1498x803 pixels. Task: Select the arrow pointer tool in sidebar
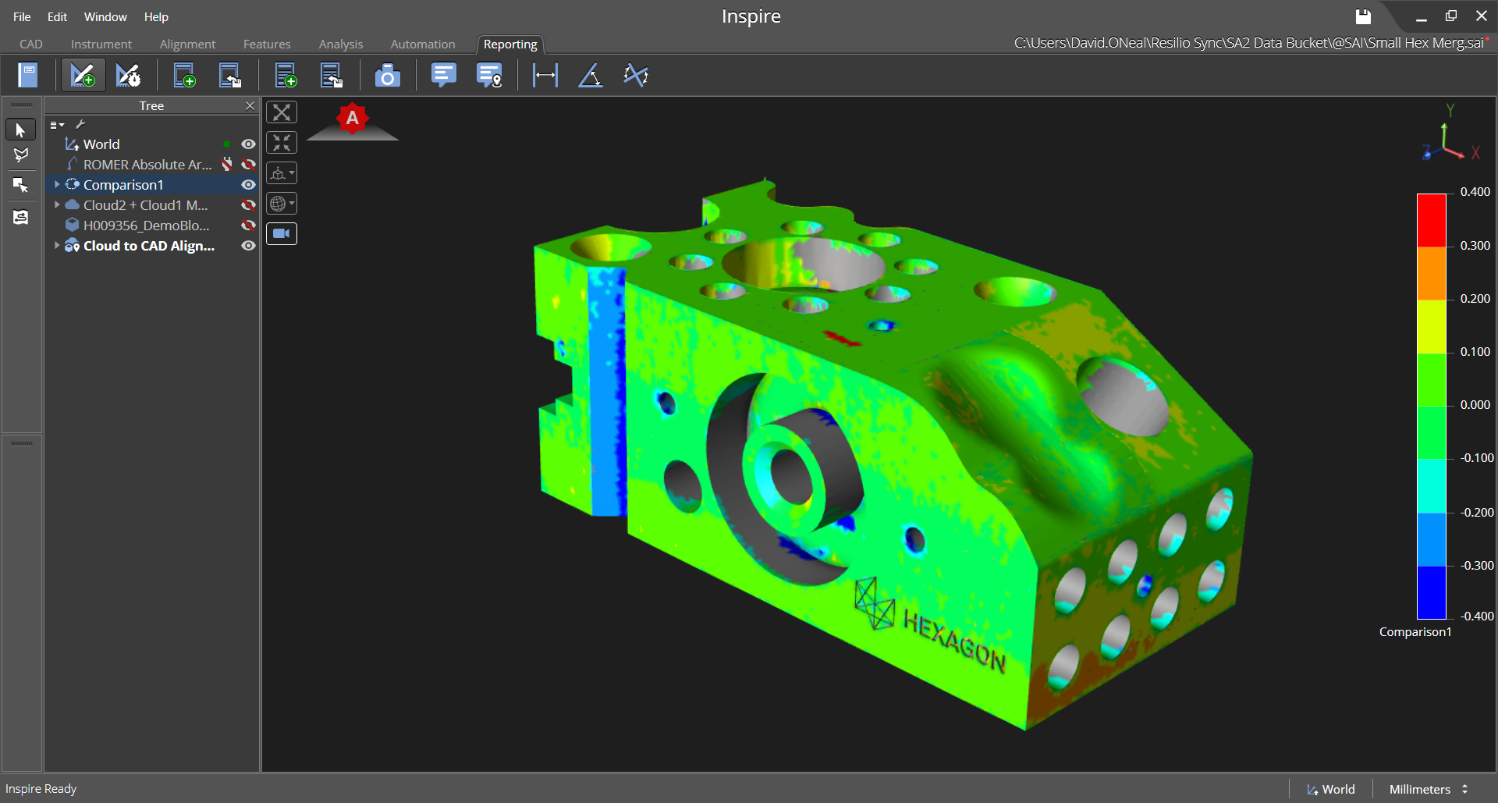pos(20,130)
